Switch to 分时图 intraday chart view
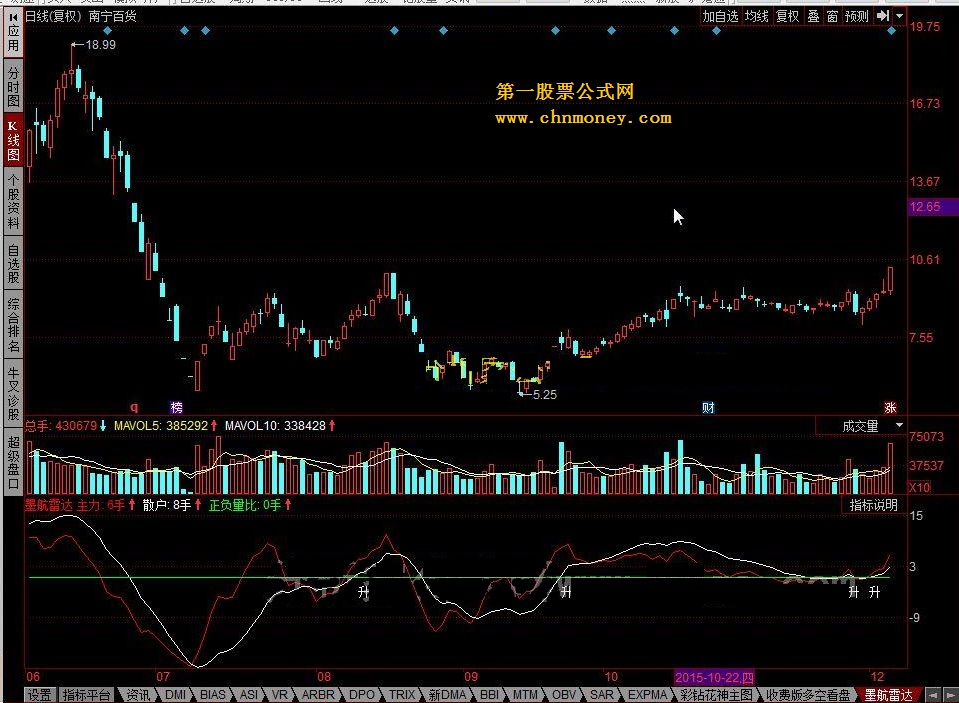 point(13,86)
